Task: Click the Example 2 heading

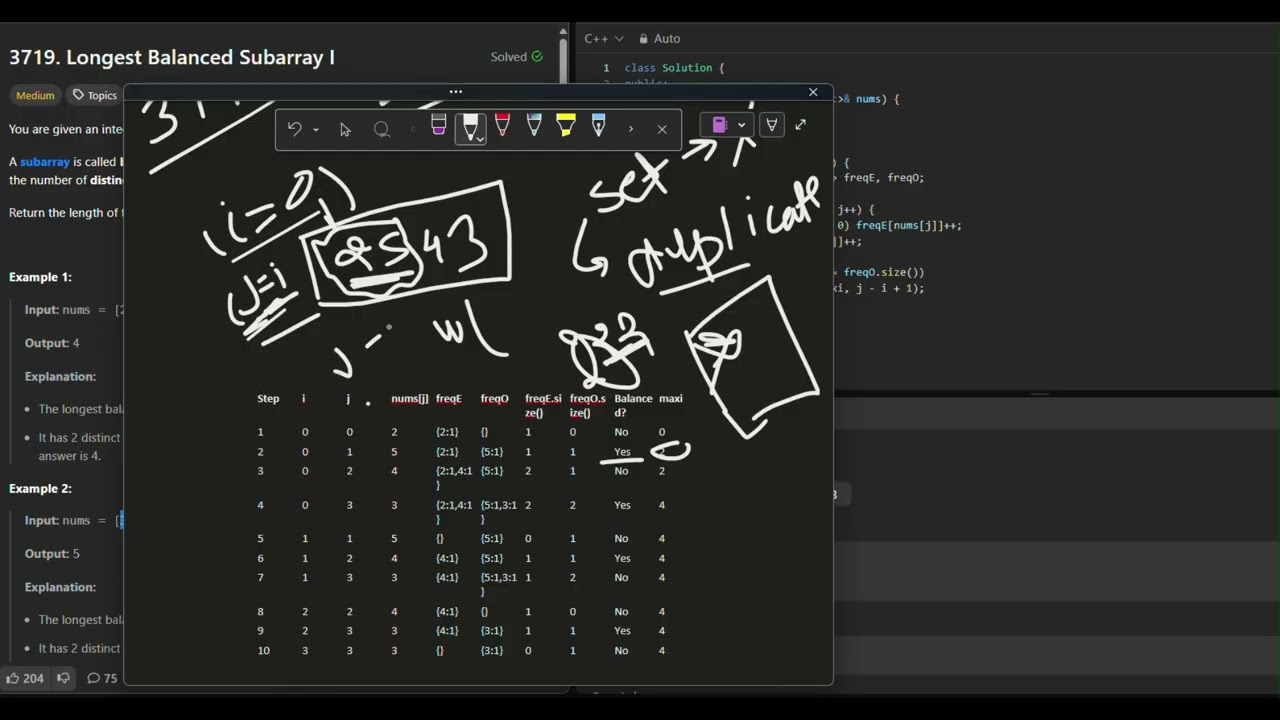Action: tap(40, 488)
